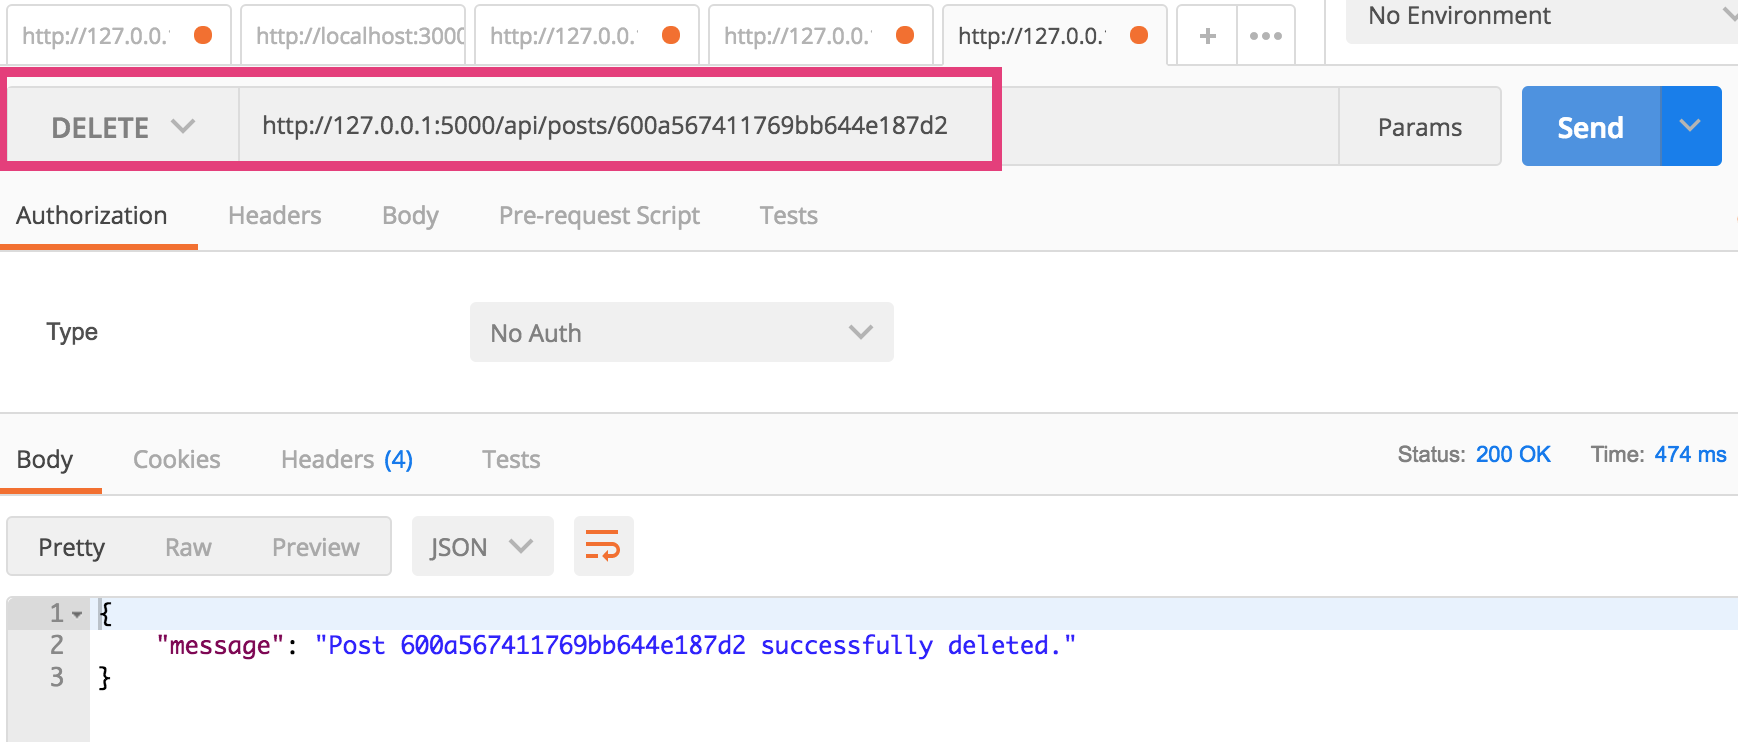
Task: Collapse JSON at line 1 fold arrow
Action: tap(77, 614)
